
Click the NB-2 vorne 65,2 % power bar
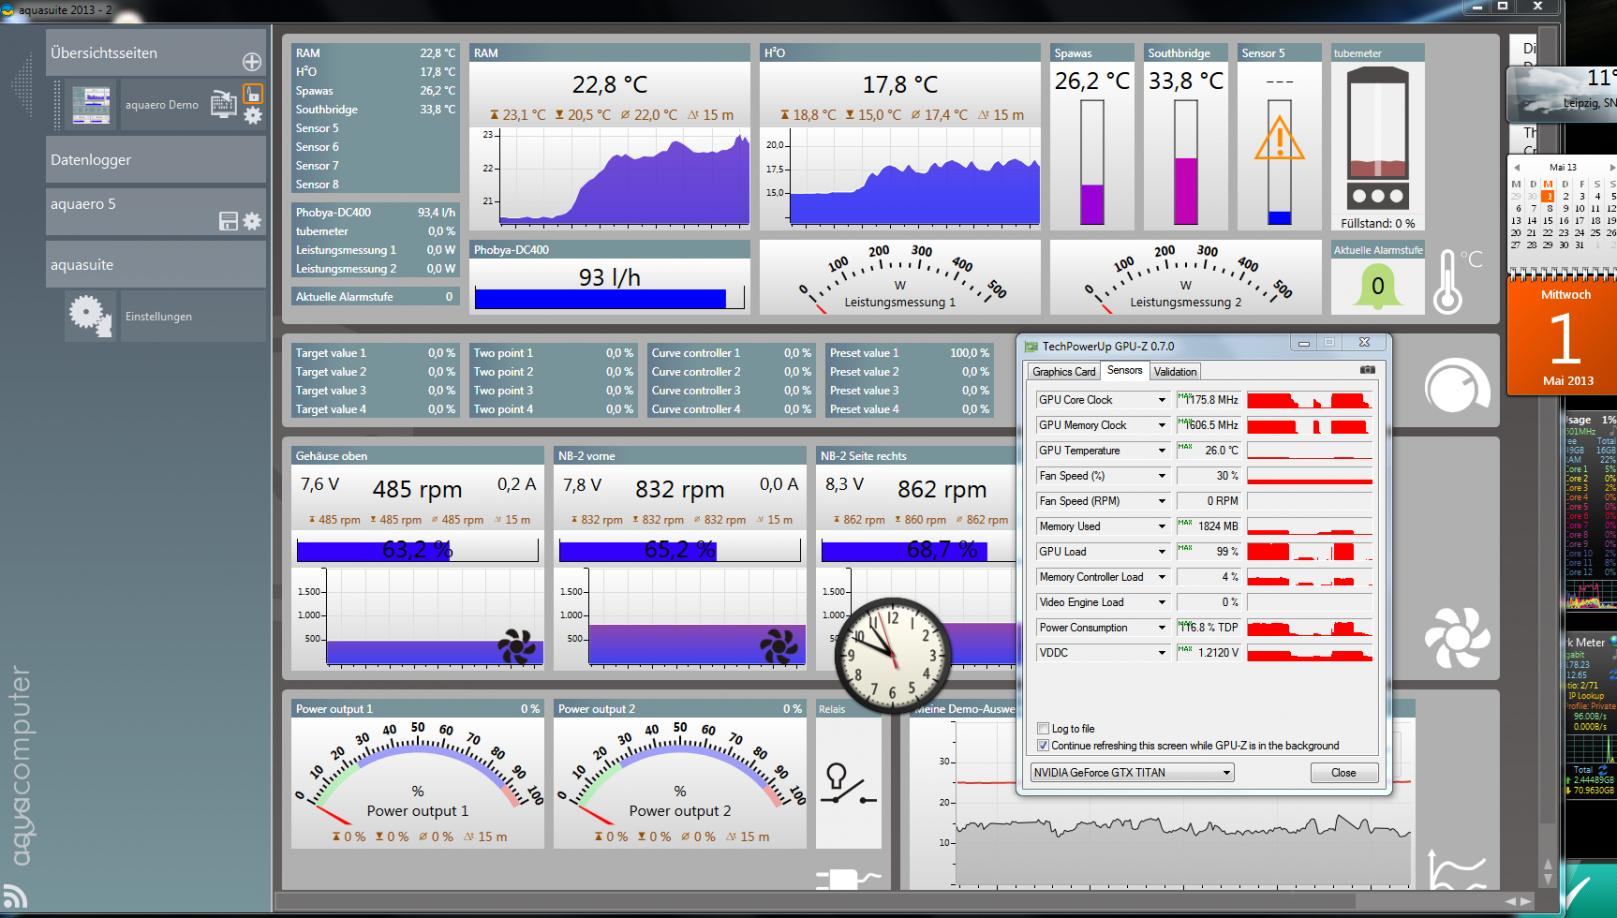(x=679, y=550)
